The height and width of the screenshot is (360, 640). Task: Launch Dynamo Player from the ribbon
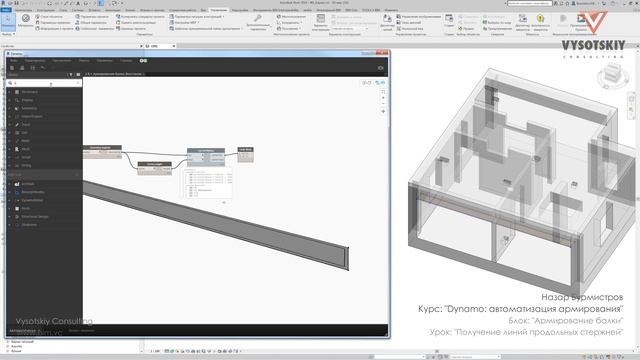click(581, 22)
